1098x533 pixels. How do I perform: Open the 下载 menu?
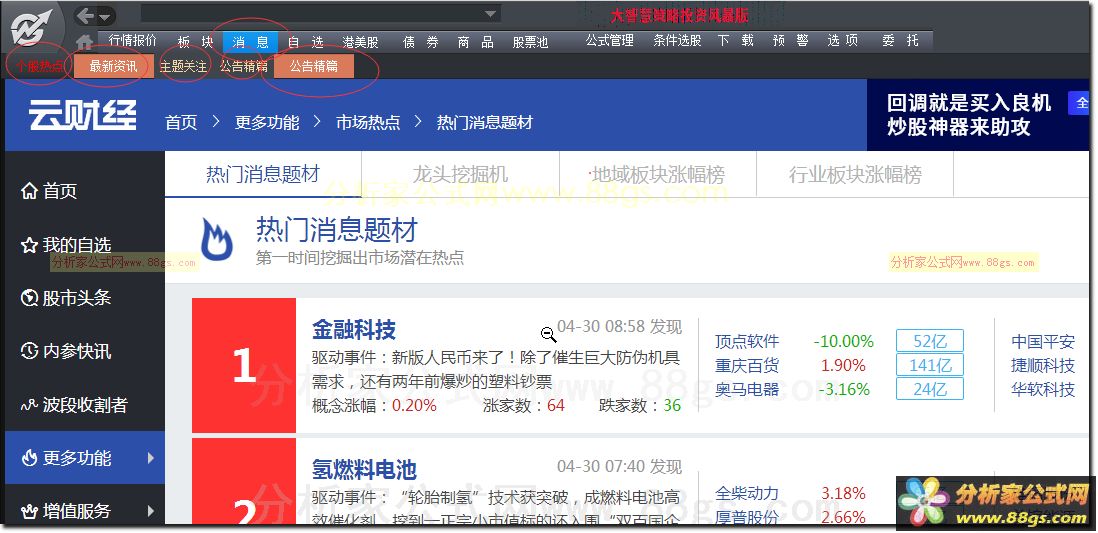pos(736,41)
